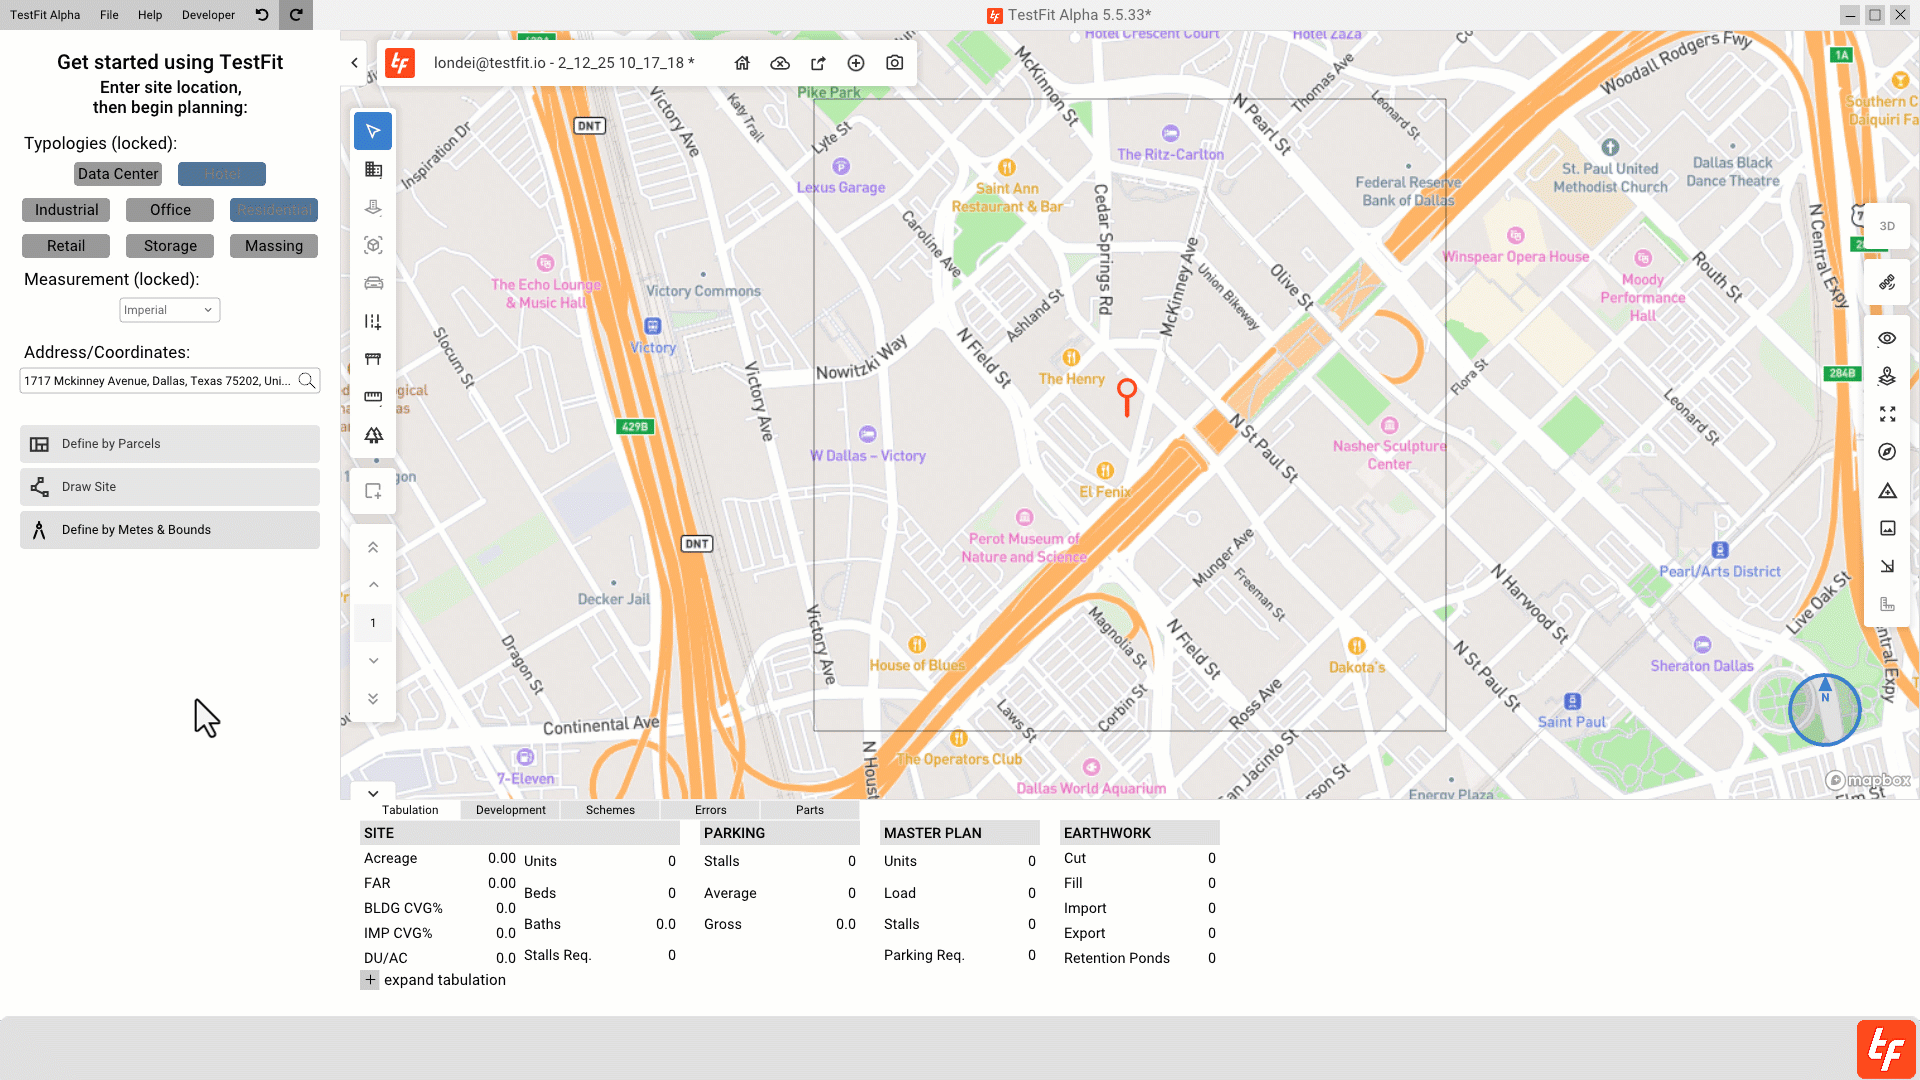Viewport: 1920px width, 1080px height.
Task: Toggle satellite imagery view
Action: (1887, 283)
